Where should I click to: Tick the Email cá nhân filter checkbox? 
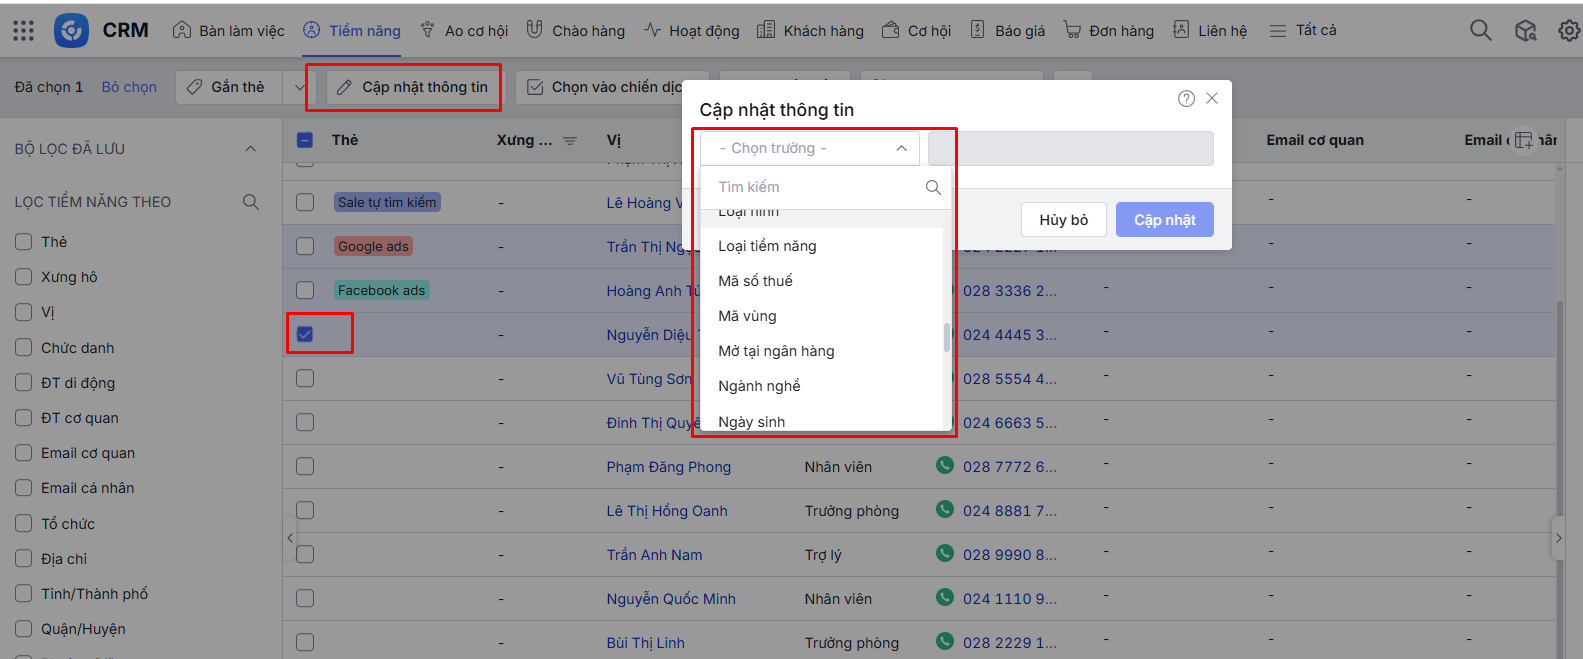[x=24, y=488]
